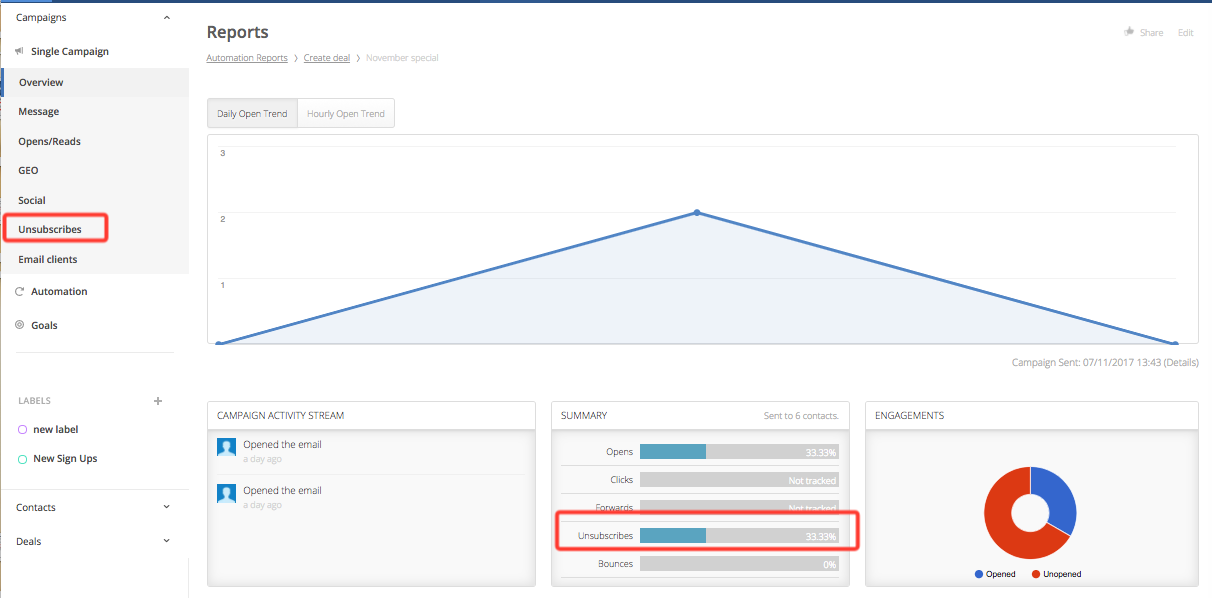Click the Share thumbtack icon
Image resolution: width=1212 pixels, height=598 pixels.
[x=1129, y=32]
